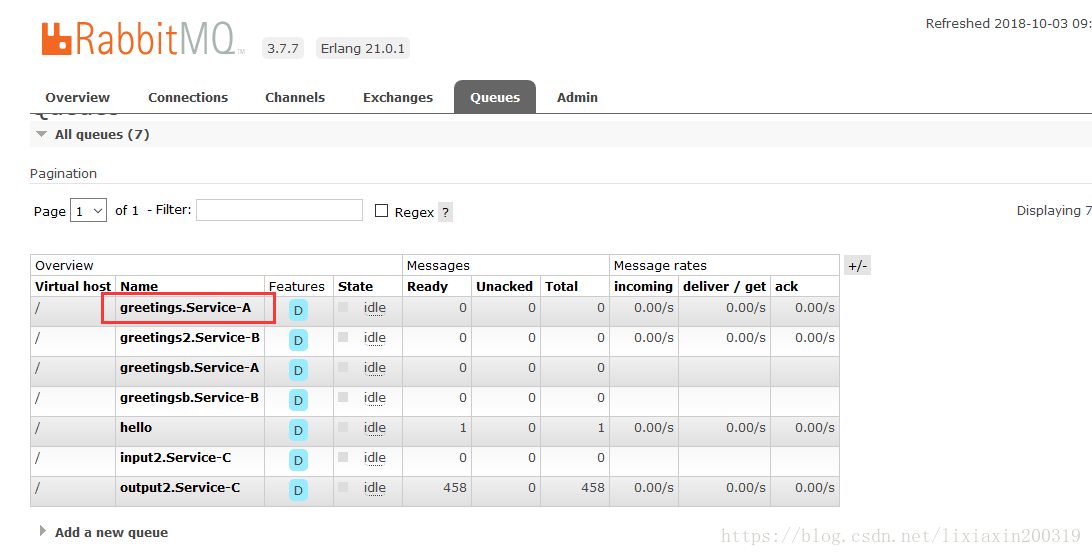Click the Erlang 21.0.1 version label
The width and height of the screenshot is (1092, 556).
click(x=362, y=49)
